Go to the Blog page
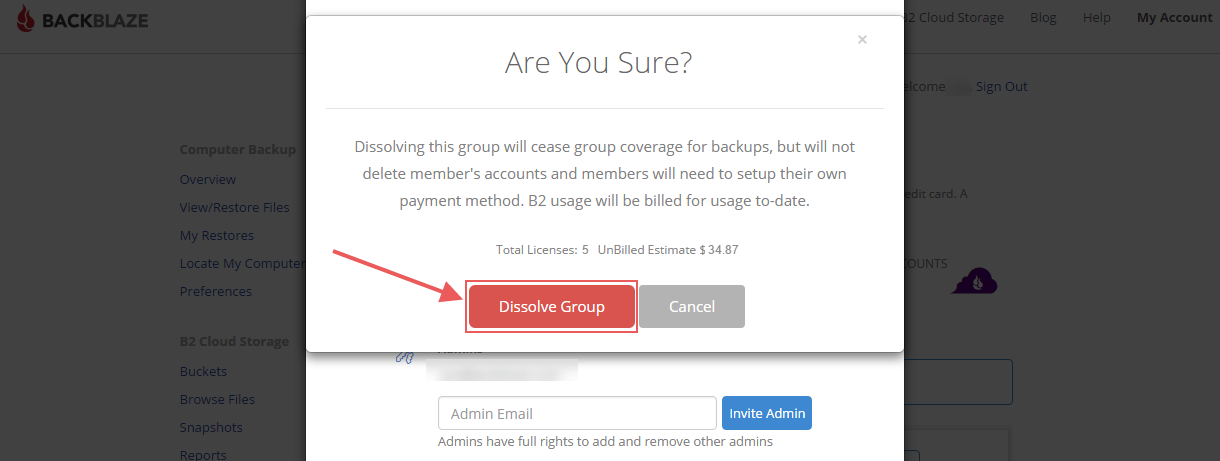This screenshot has width=1220, height=461. 1043,18
